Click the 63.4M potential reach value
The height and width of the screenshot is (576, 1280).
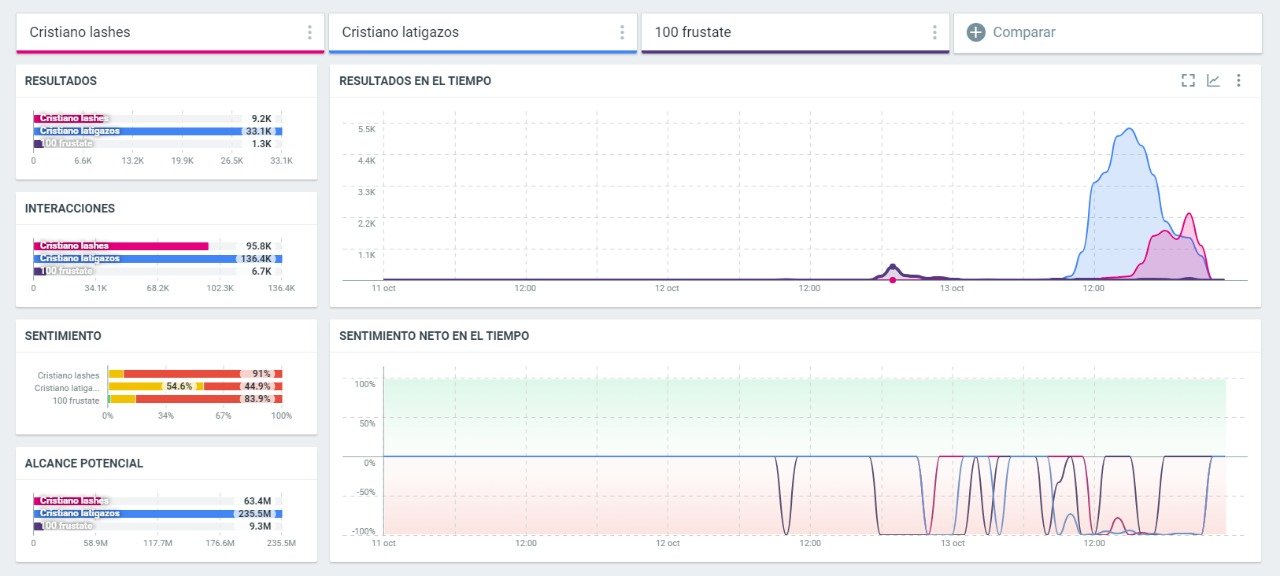click(258, 501)
